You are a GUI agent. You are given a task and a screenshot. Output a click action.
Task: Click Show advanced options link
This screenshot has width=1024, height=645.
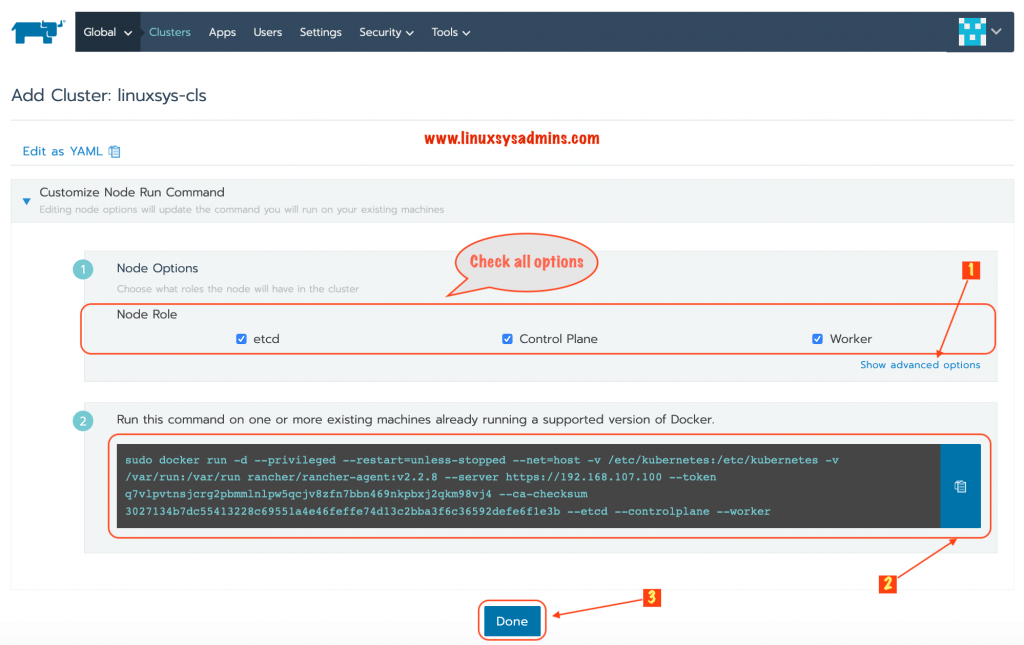920,365
